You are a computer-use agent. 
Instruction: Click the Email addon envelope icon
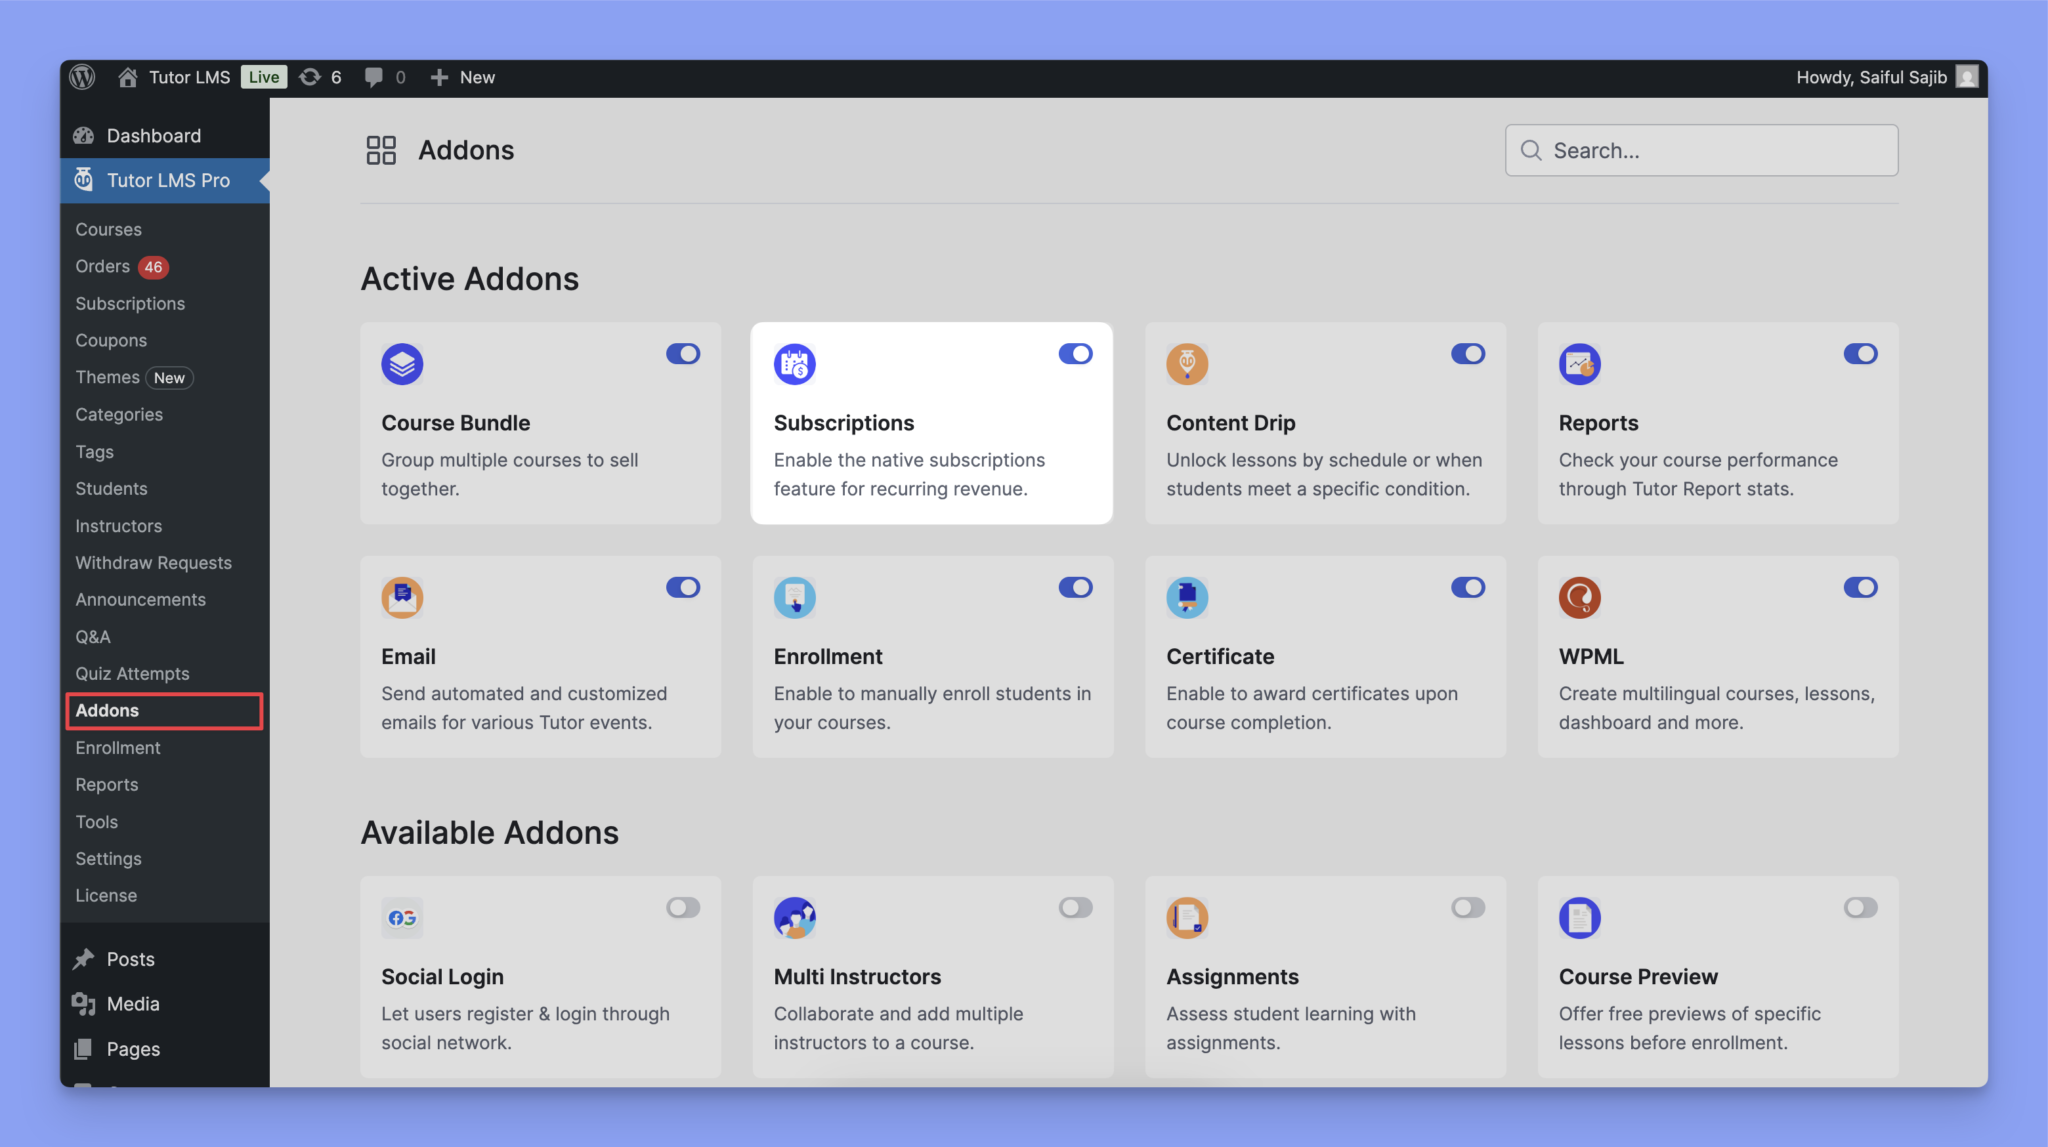(403, 597)
